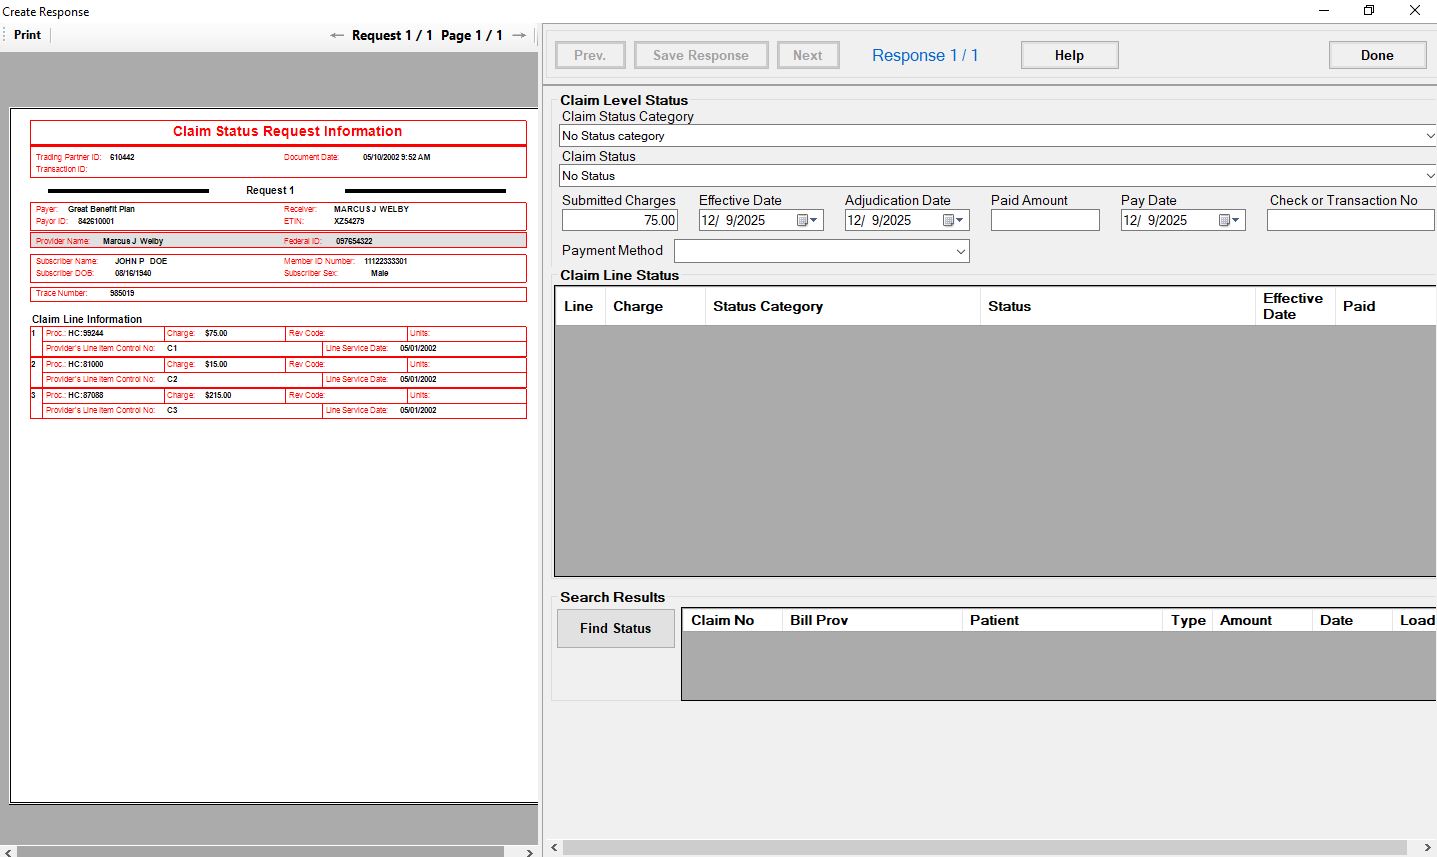Image resolution: width=1437 pixels, height=857 pixels.
Task: Click the Prev. button
Action: coord(590,55)
